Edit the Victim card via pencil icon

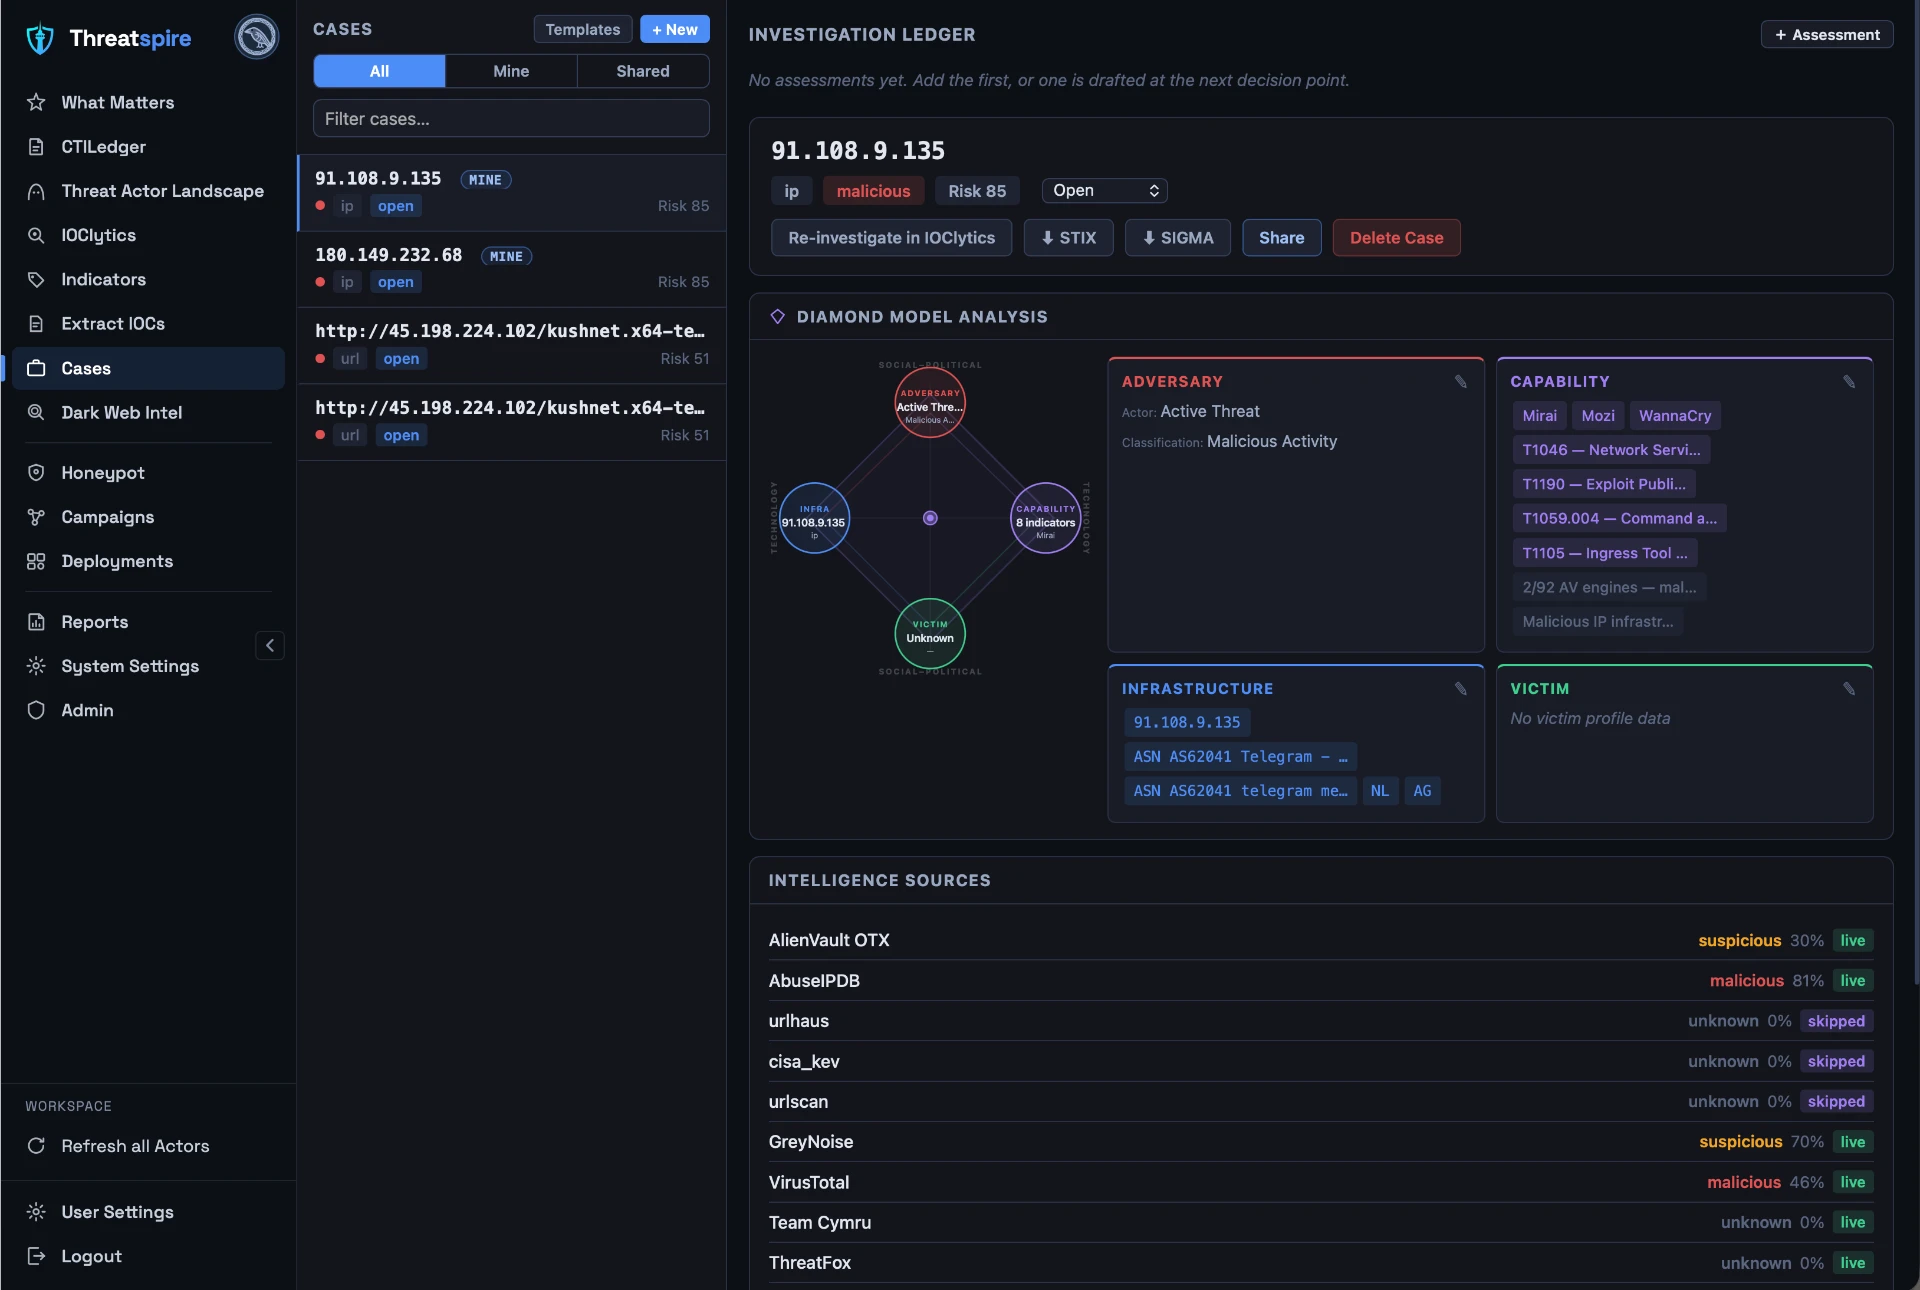(x=1849, y=689)
